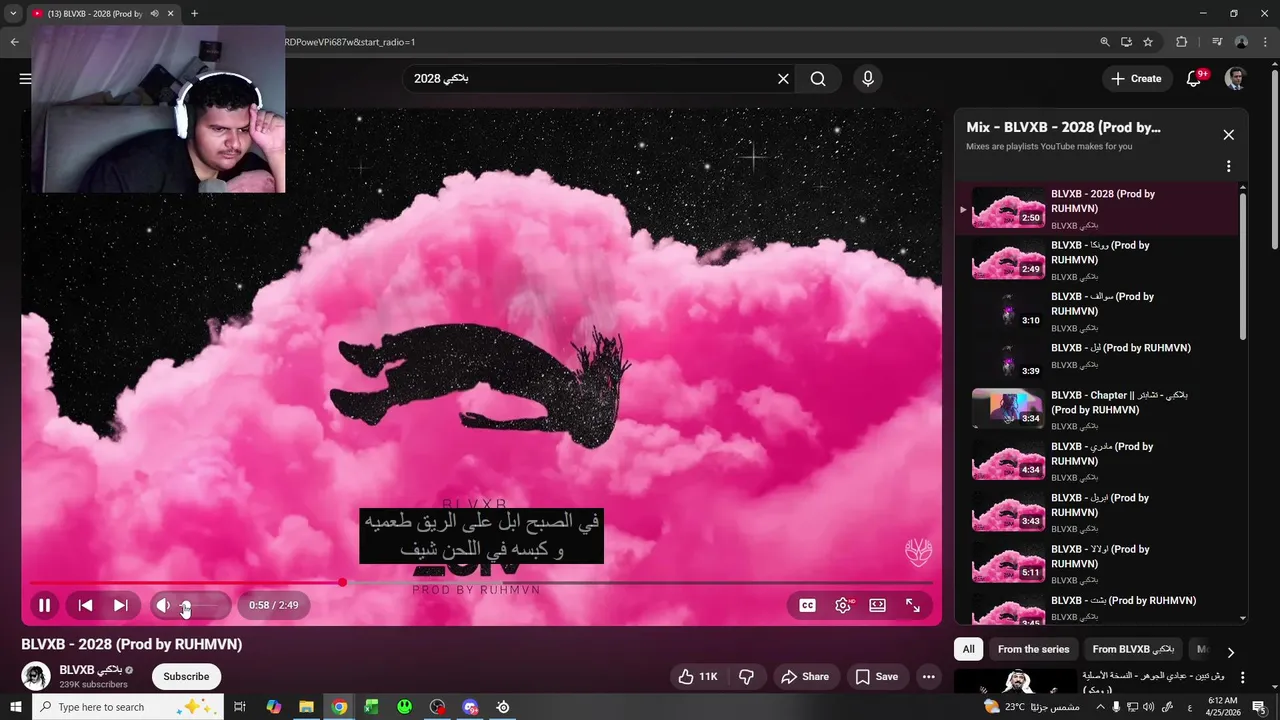The image size is (1280, 720).
Task: Open the 4:34 BLVXB mix video
Action: (x=1097, y=461)
